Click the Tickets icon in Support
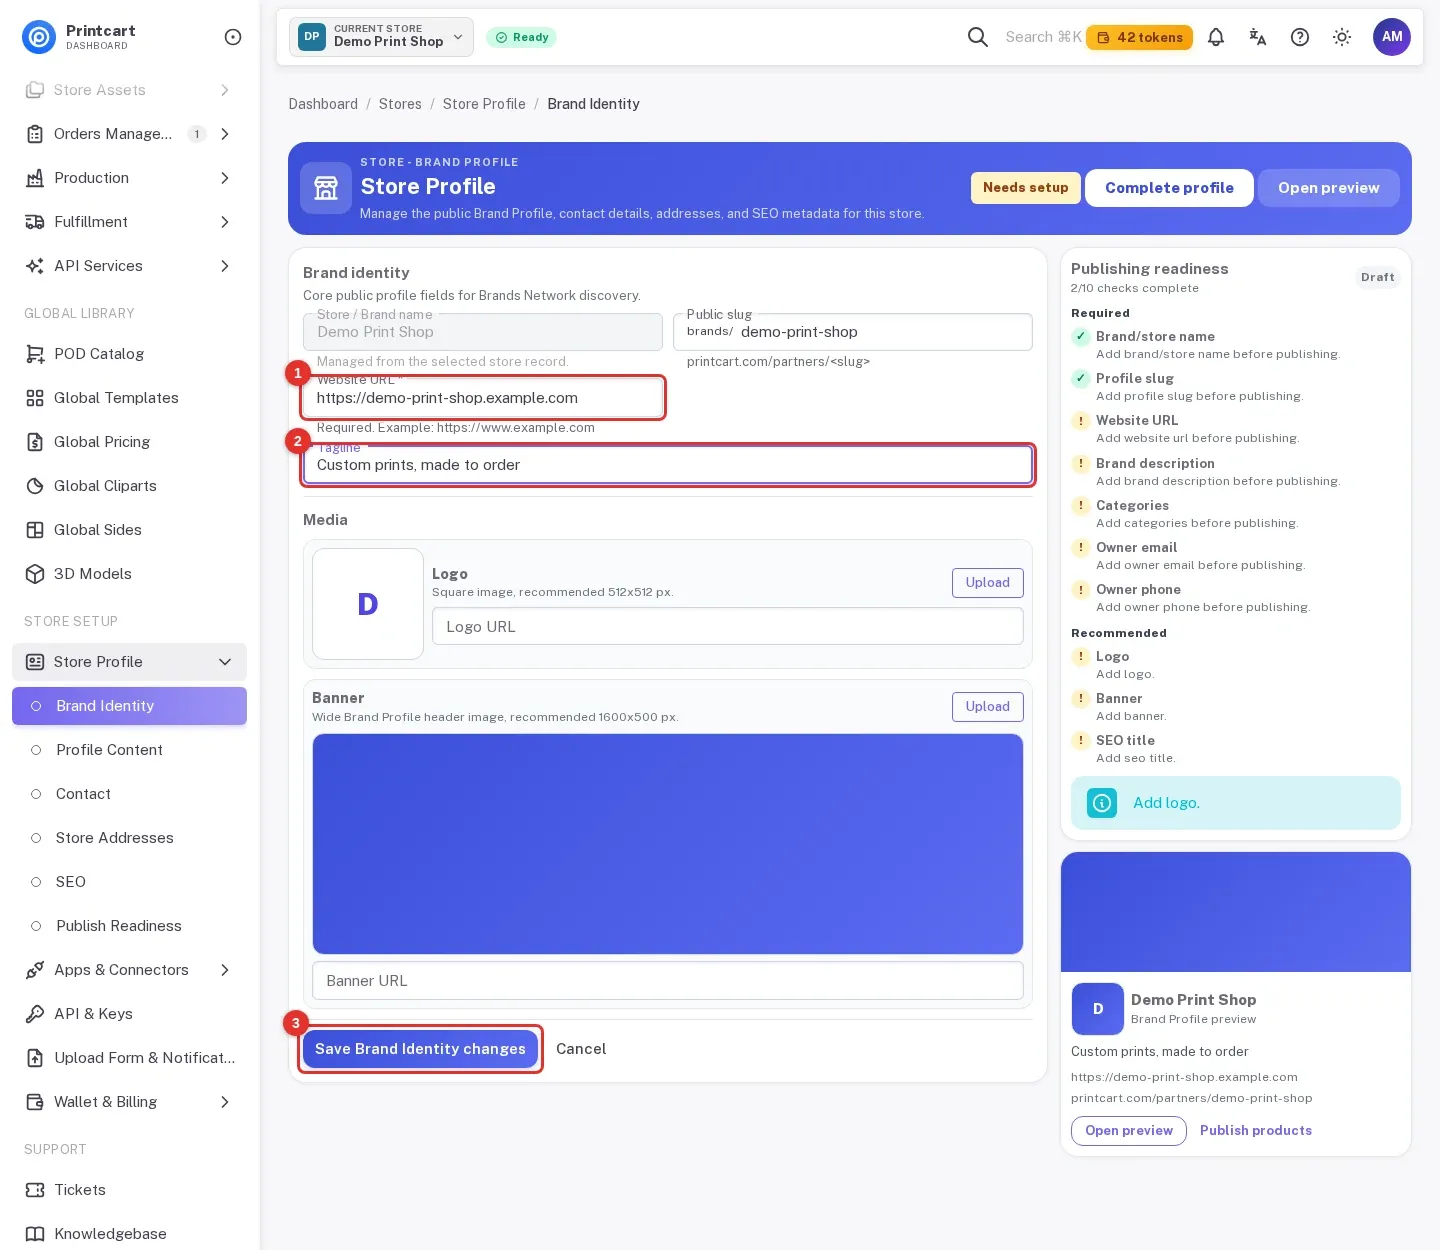Viewport: 1440px width, 1250px height. [35, 1190]
